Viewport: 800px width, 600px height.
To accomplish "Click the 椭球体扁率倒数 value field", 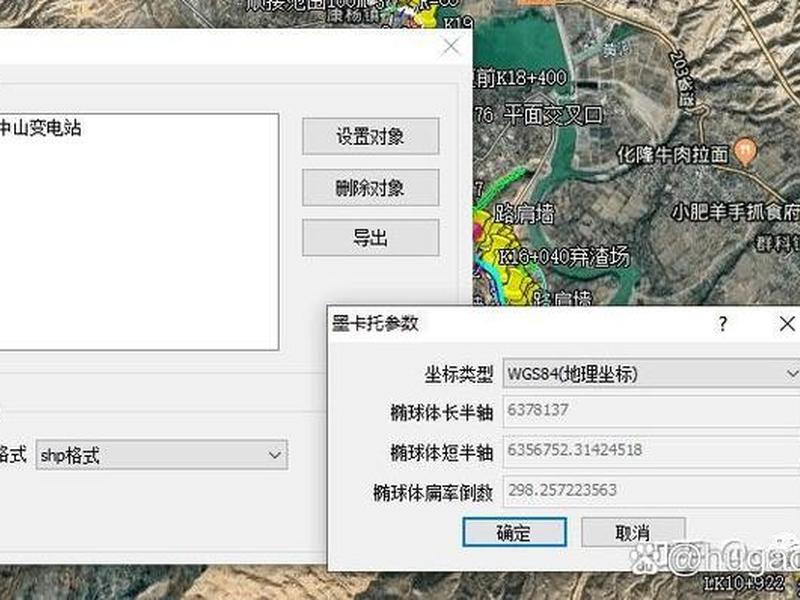I will pyautogui.click(x=651, y=491).
